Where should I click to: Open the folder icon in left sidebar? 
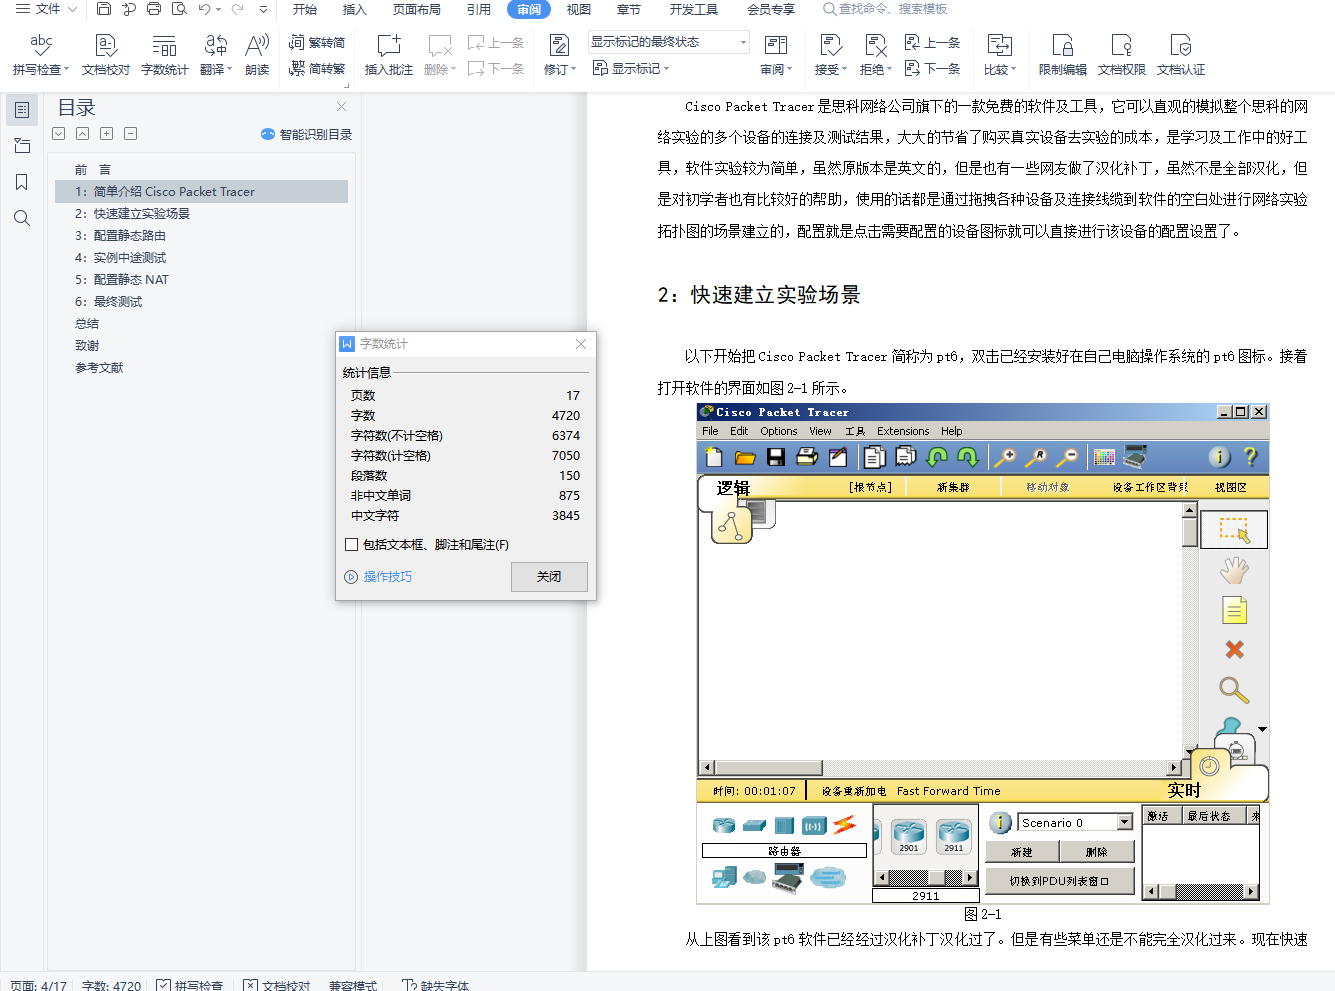(22, 146)
